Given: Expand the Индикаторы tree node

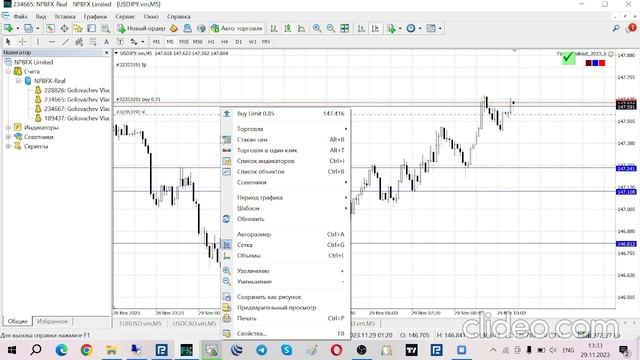Looking at the screenshot, I should point(8,128).
